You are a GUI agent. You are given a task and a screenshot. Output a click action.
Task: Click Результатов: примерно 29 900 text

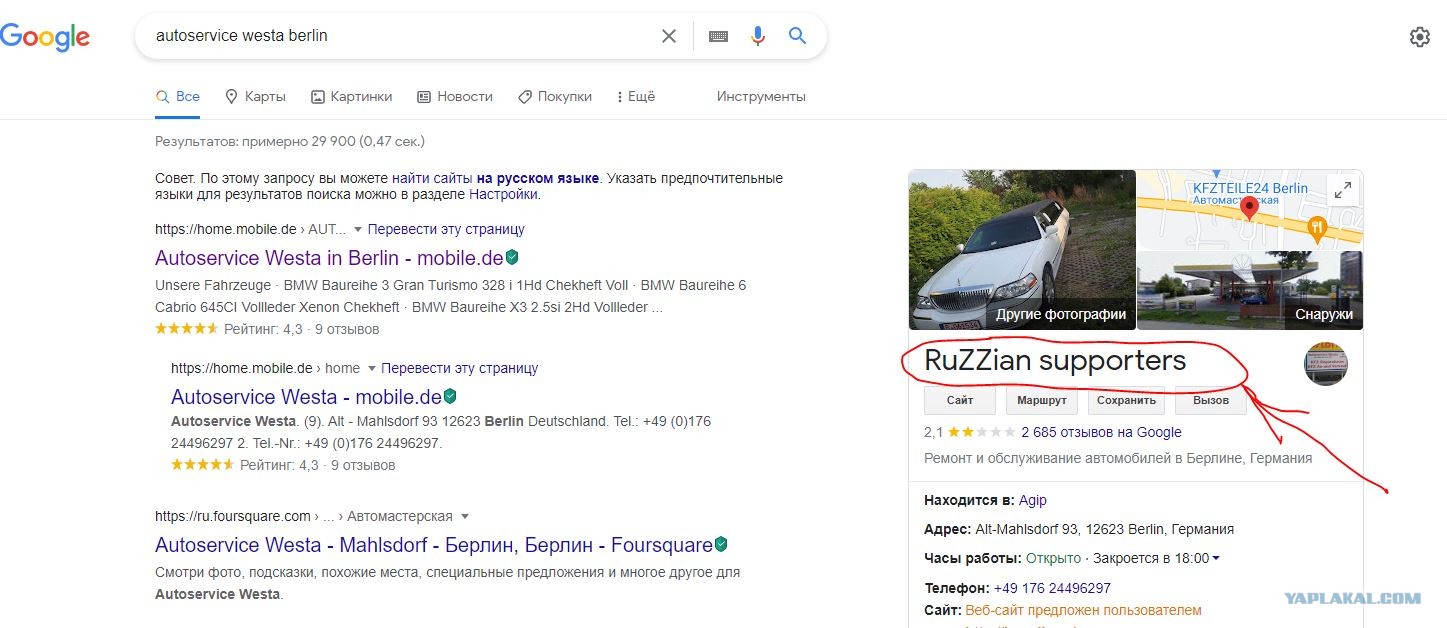pyautogui.click(x=290, y=142)
